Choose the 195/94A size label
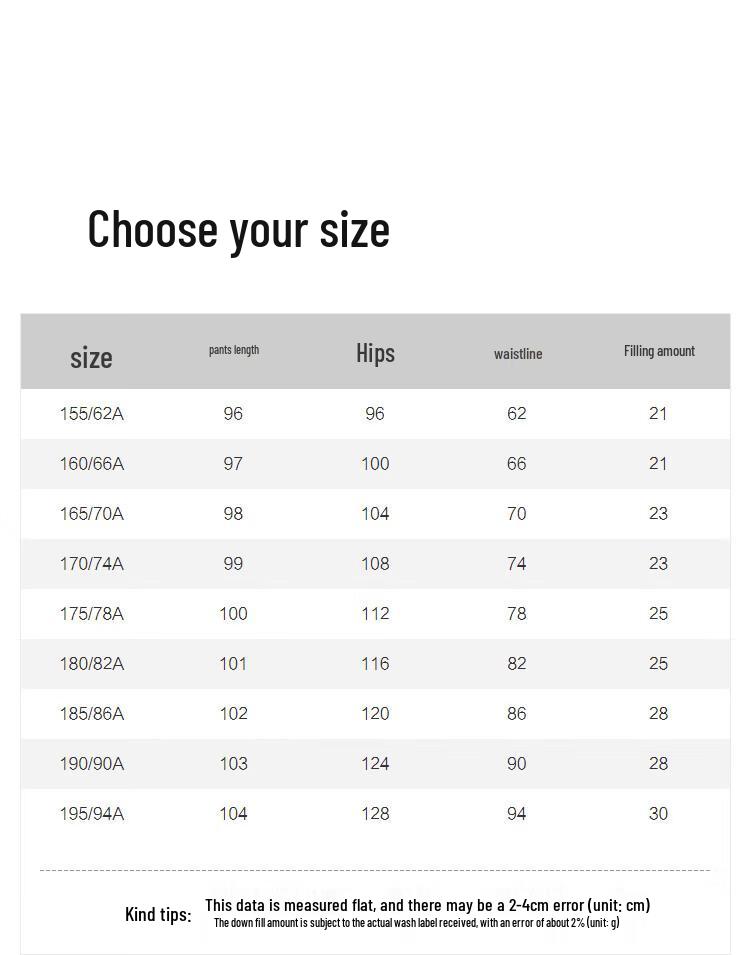Screen dimensions: 750x955 tap(92, 814)
